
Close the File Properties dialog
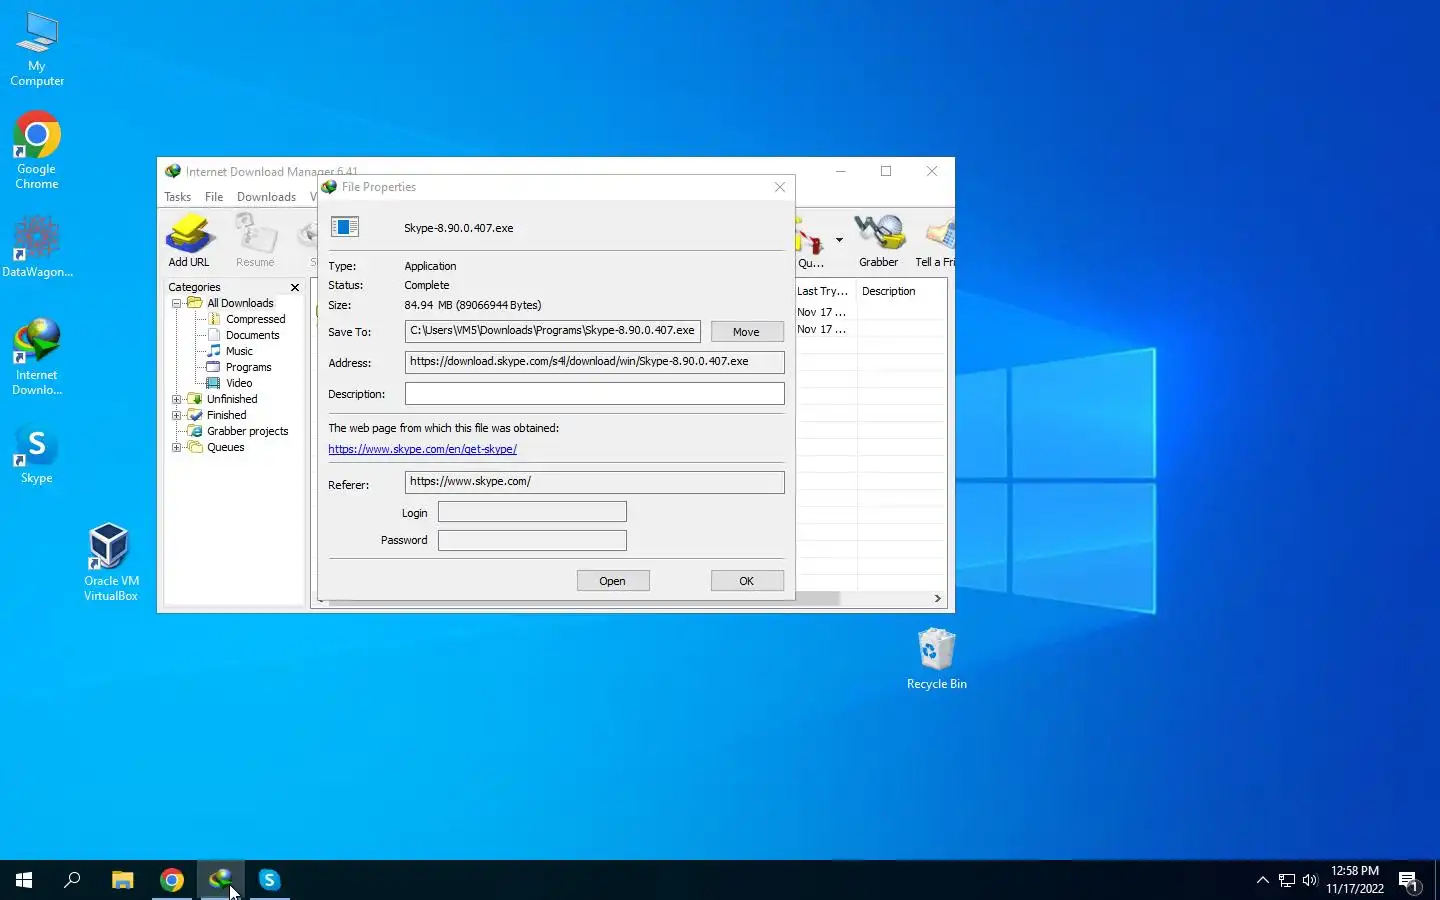click(x=780, y=187)
